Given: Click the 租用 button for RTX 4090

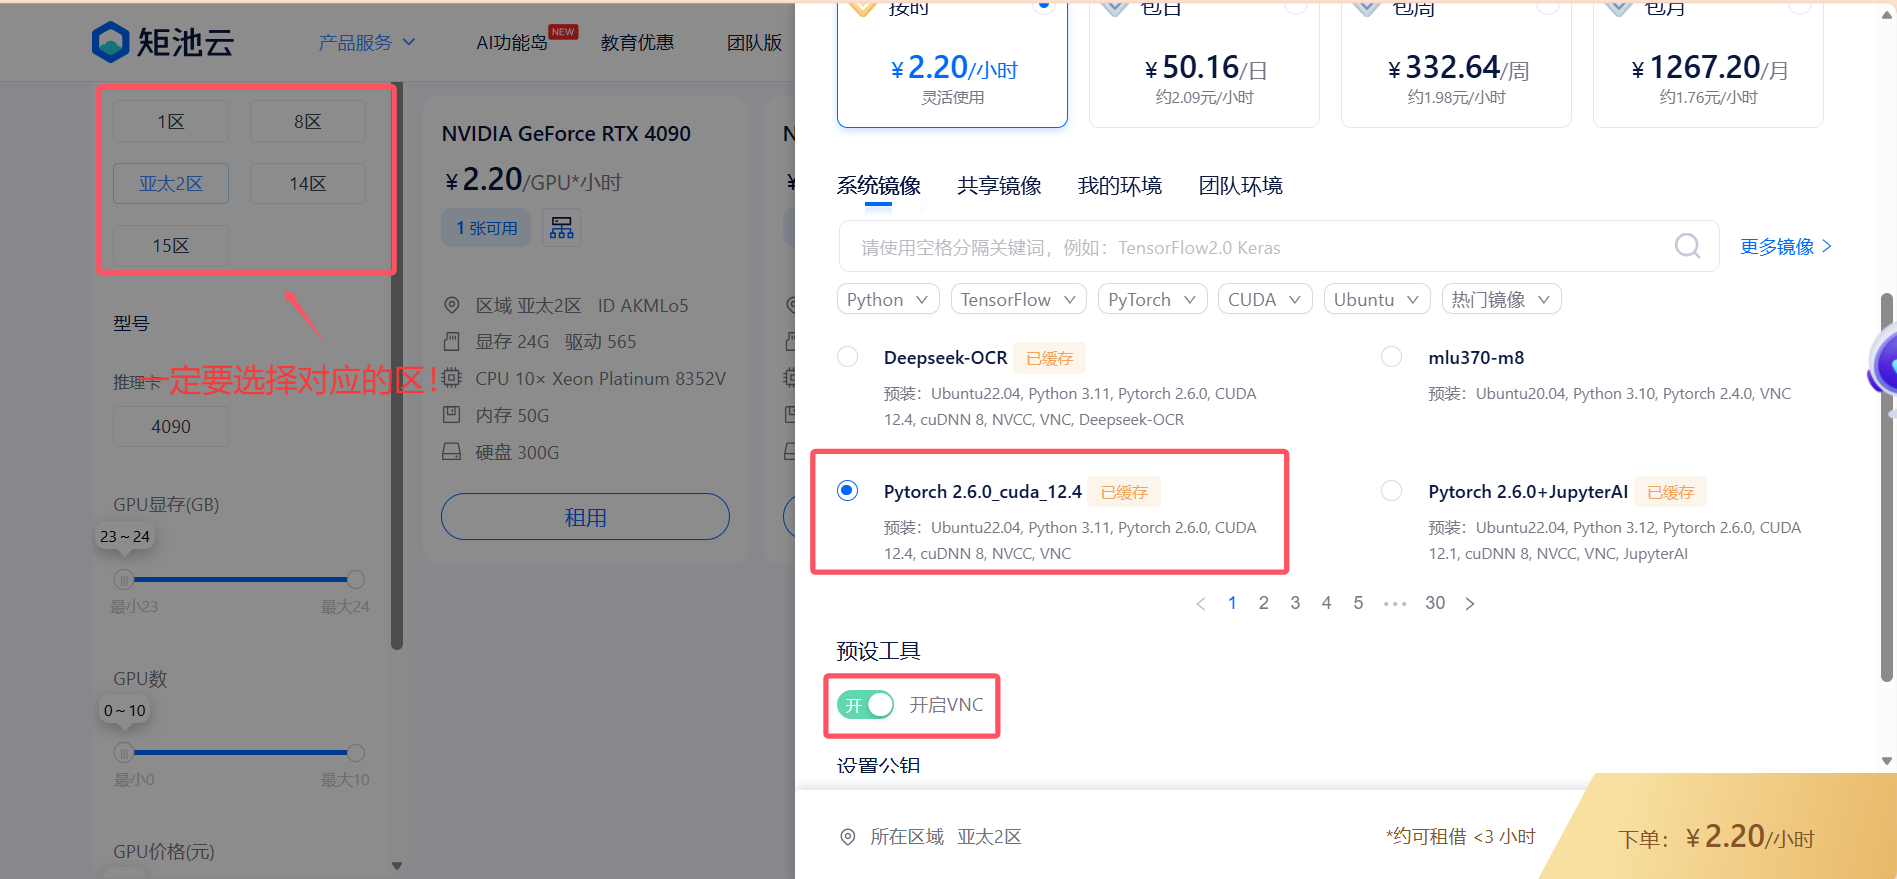Looking at the screenshot, I should (585, 517).
